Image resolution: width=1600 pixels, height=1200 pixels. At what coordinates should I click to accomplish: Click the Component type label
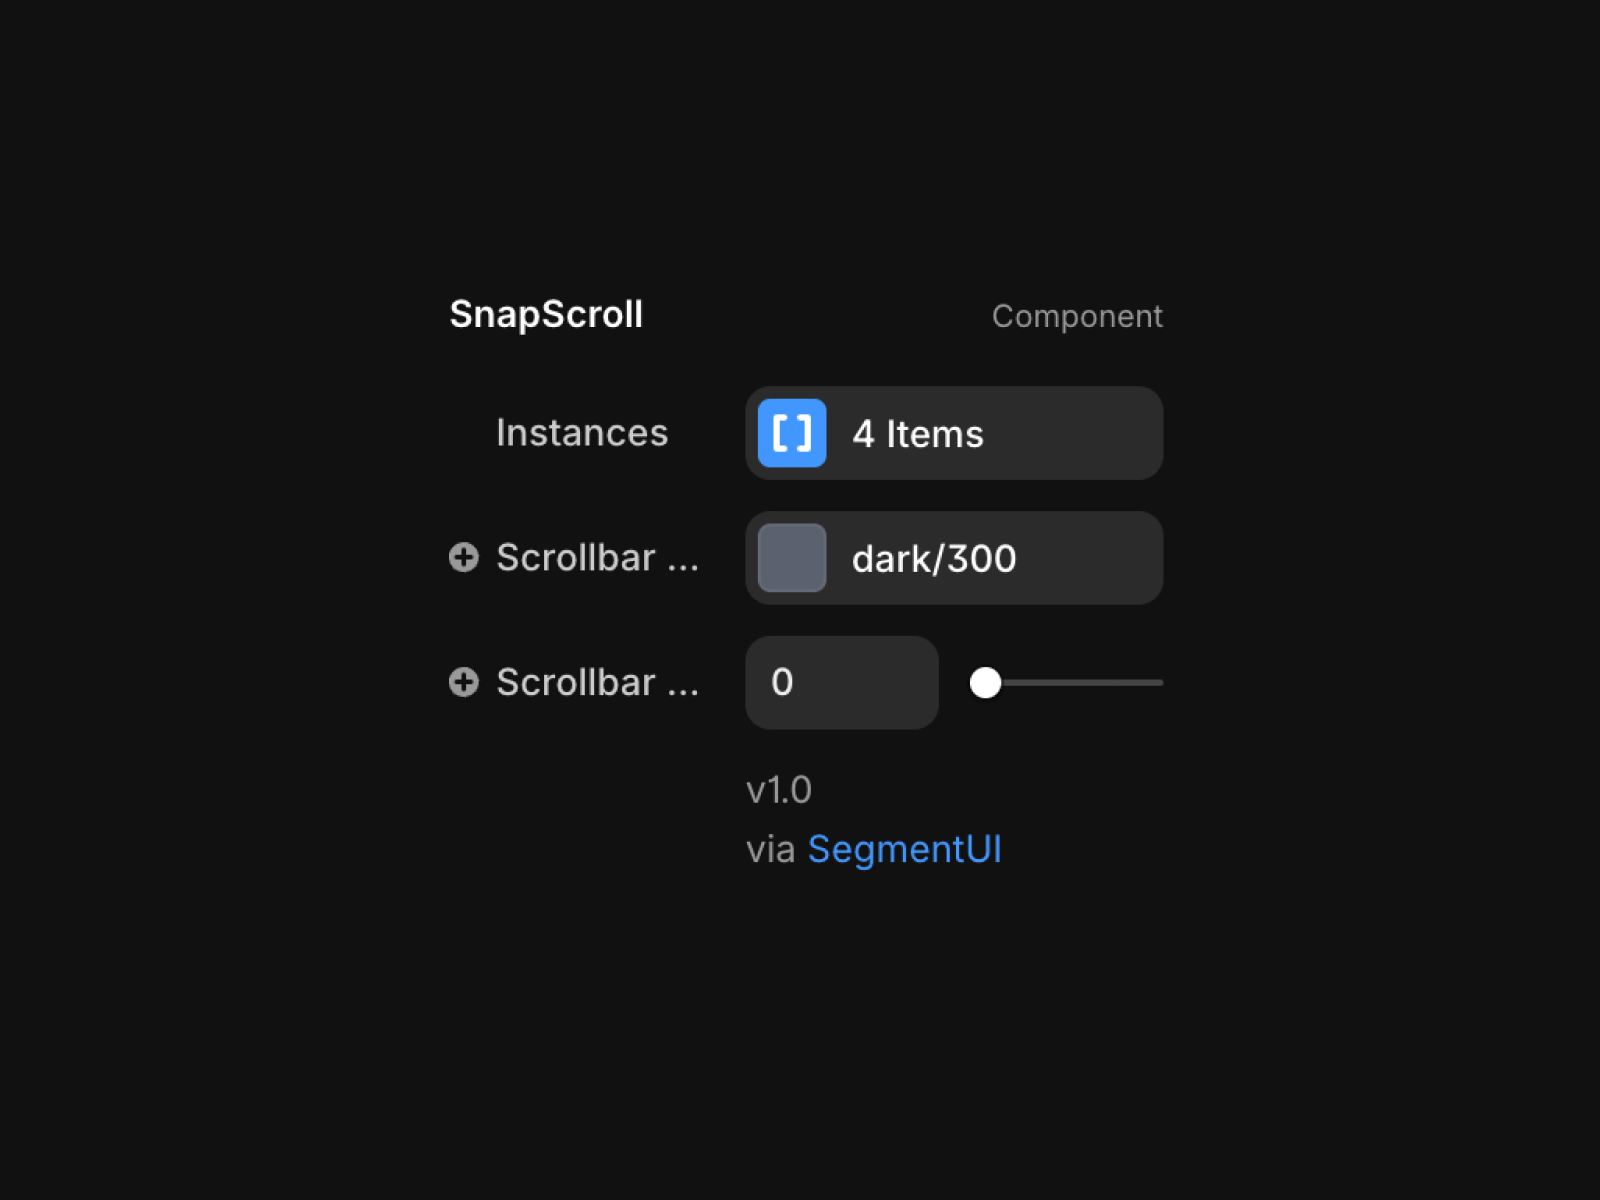[x=1077, y=316]
